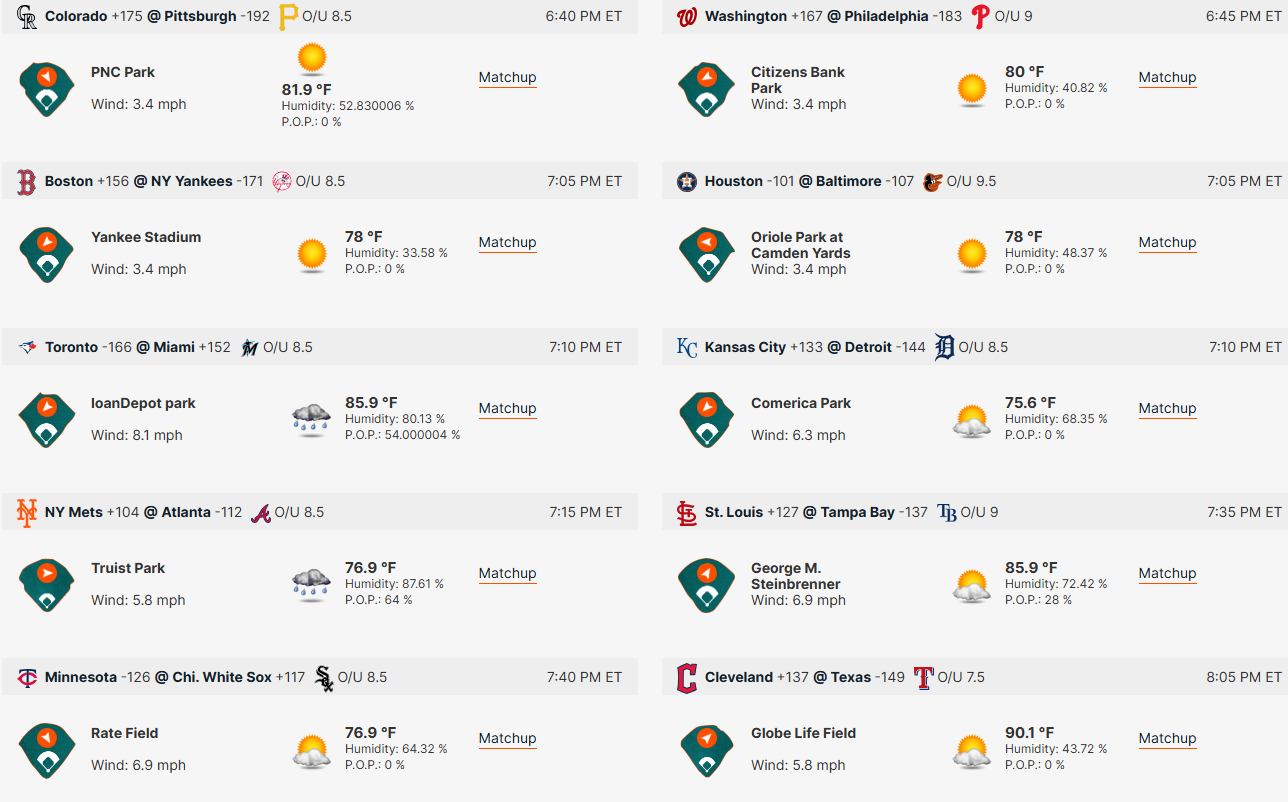Viewport: 1288px width, 802px height.
Task: Open Matchup for St. Louis @ Tampa Bay
Action: coord(1167,574)
